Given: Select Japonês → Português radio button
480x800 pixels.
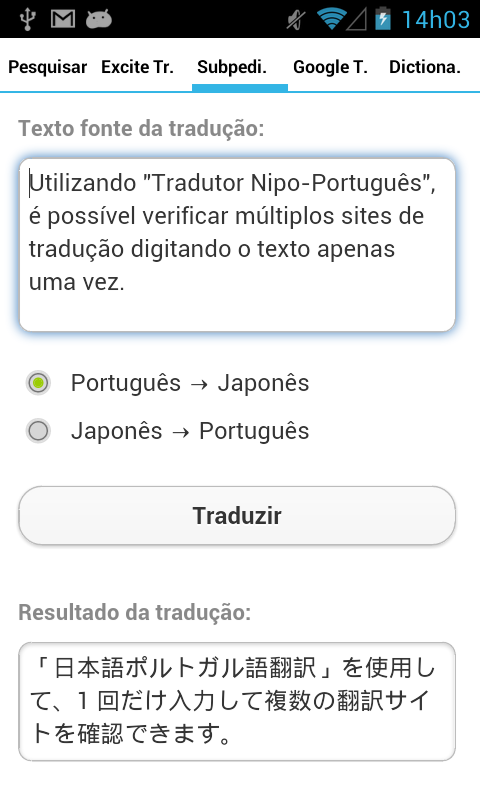Looking at the screenshot, I should pos(38,431).
